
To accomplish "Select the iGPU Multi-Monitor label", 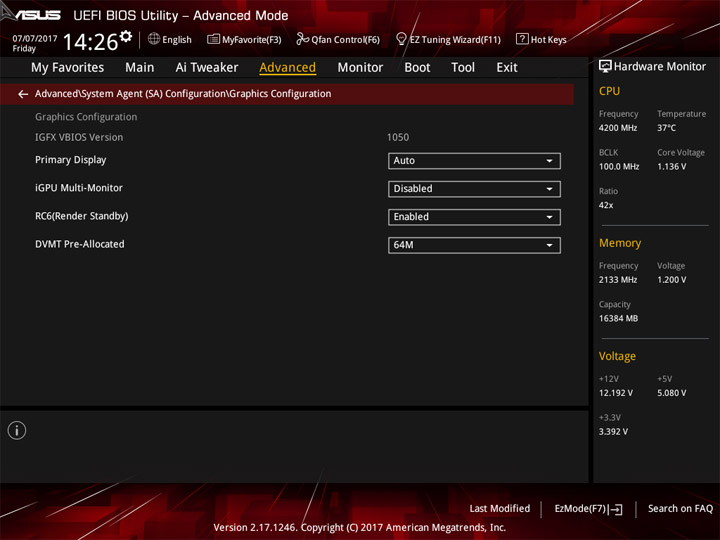I will 79,188.
